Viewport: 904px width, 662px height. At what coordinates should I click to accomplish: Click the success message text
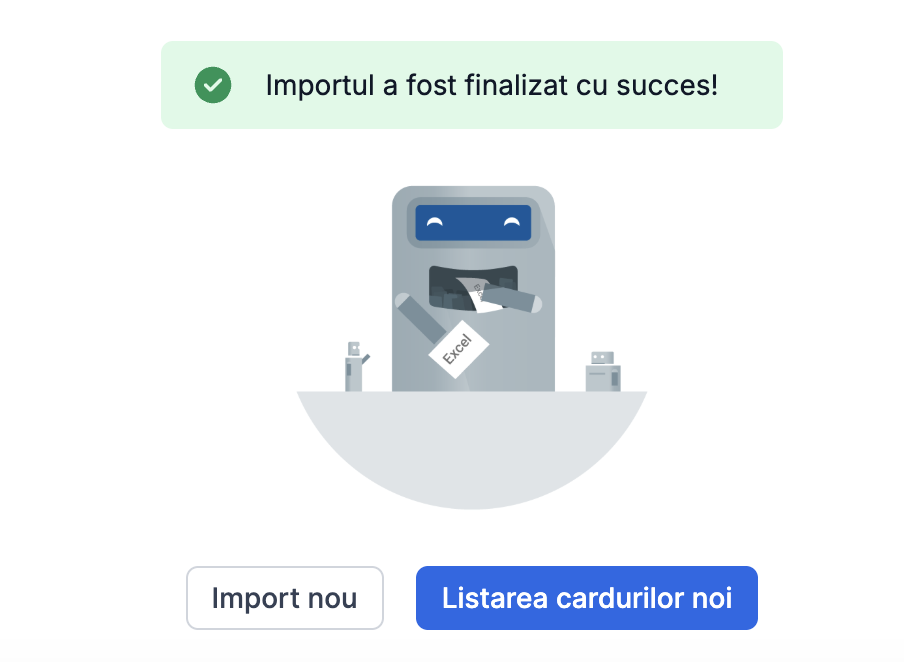click(x=491, y=85)
